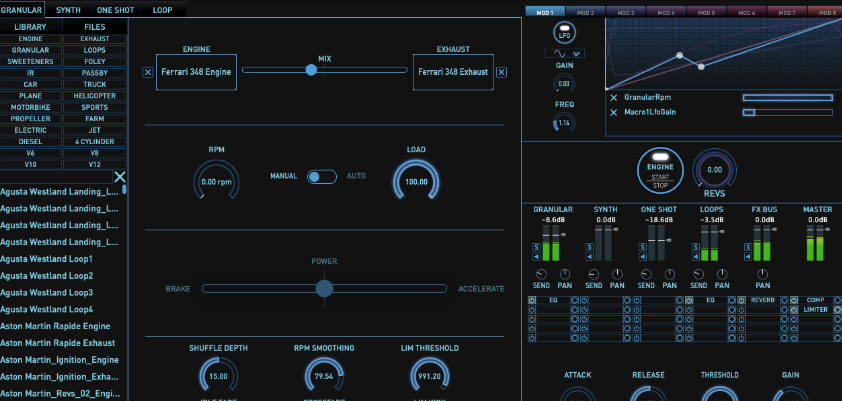Delete the GranularRpm modulation target
Viewport: 842px width, 401px height.
(614, 98)
